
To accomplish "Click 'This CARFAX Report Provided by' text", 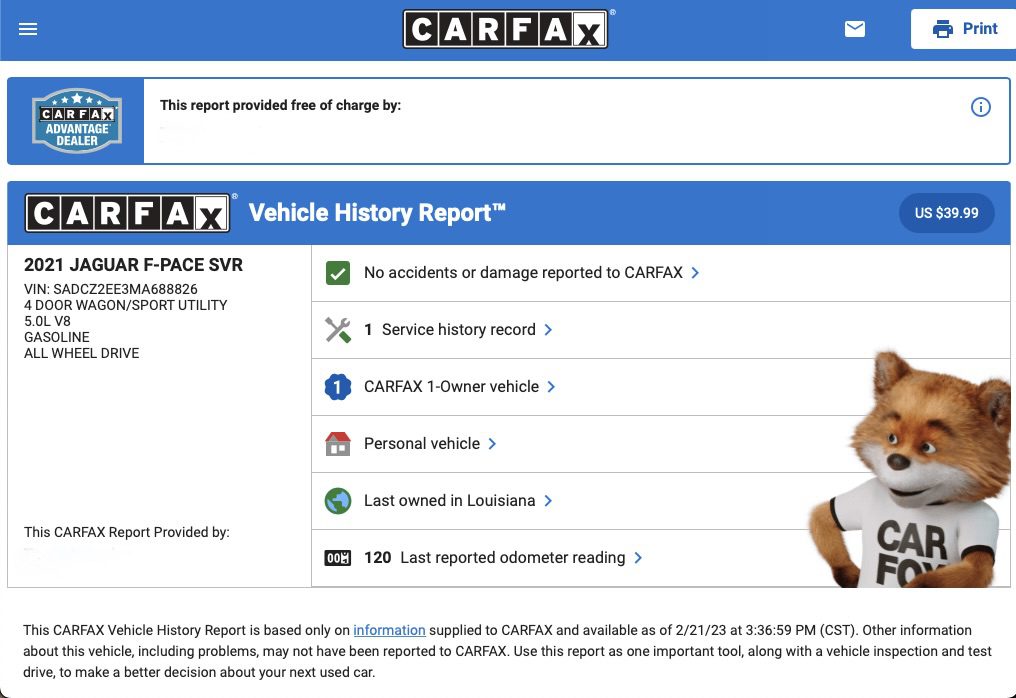I will point(127,532).
